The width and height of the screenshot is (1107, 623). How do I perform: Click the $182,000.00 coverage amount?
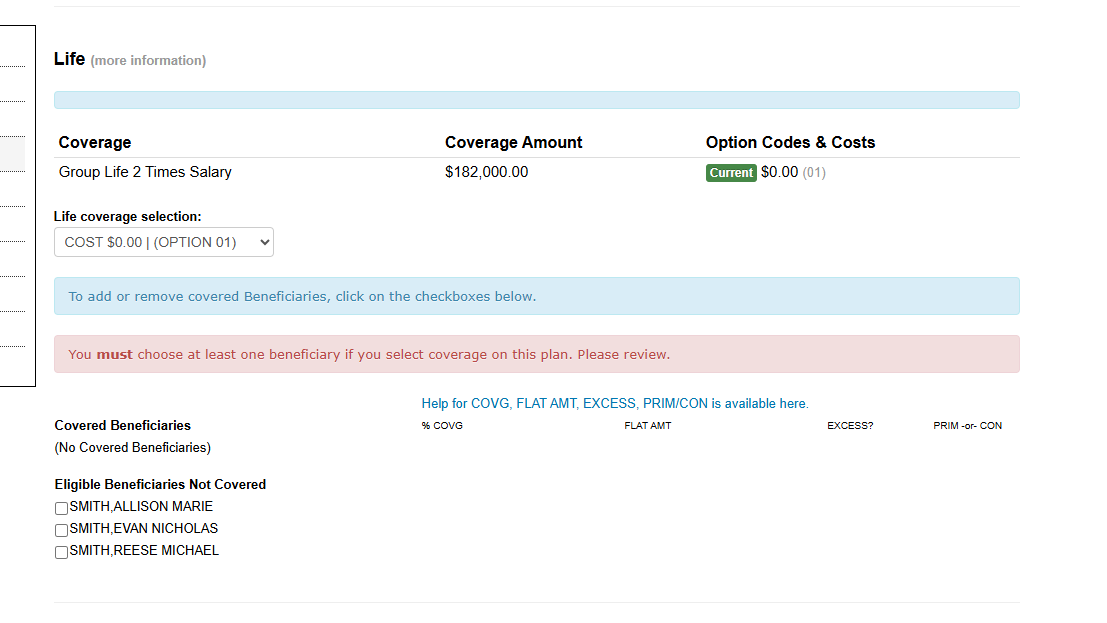coord(486,172)
